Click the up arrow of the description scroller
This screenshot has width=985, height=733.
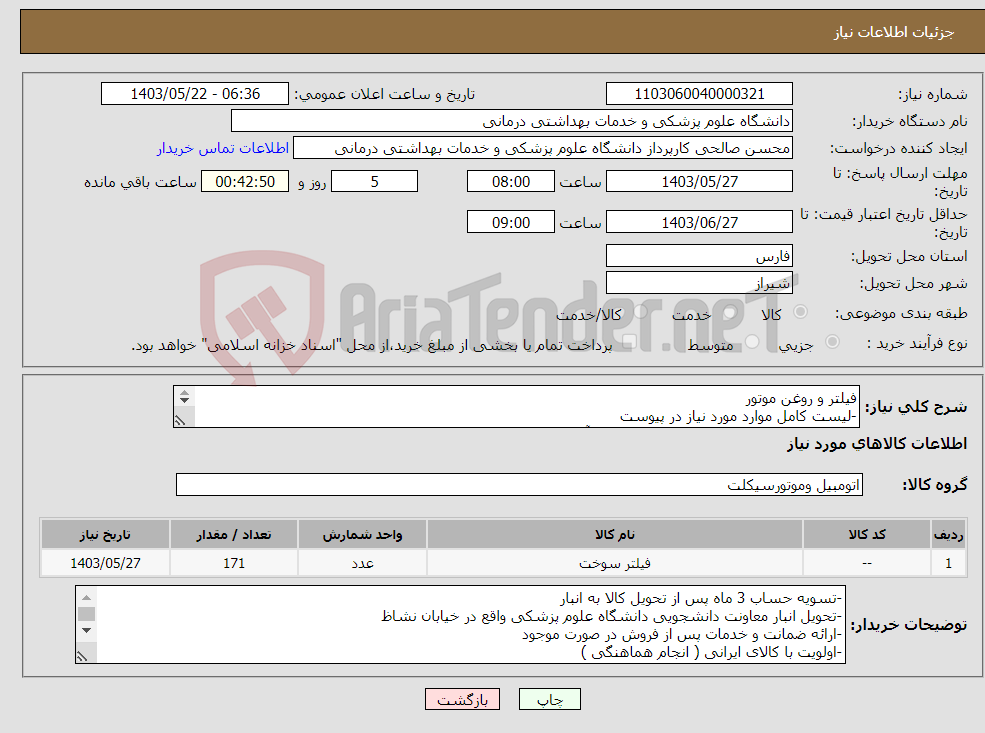184,393
